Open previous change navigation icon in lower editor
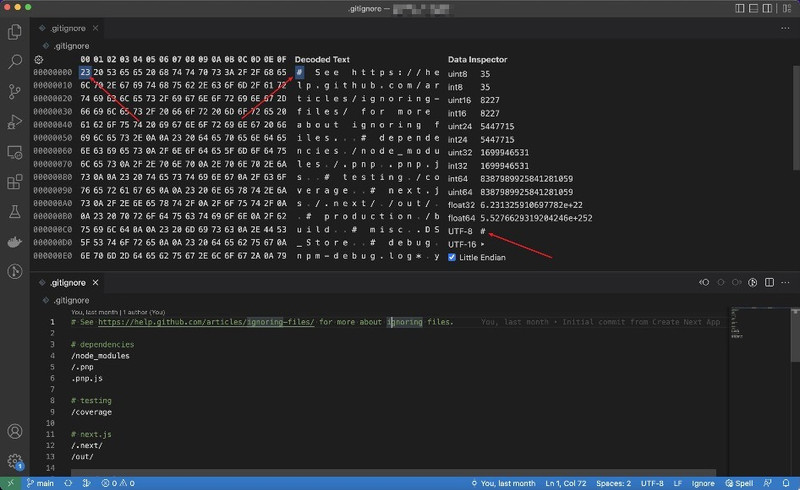This screenshot has height=490, width=800. coord(704,282)
